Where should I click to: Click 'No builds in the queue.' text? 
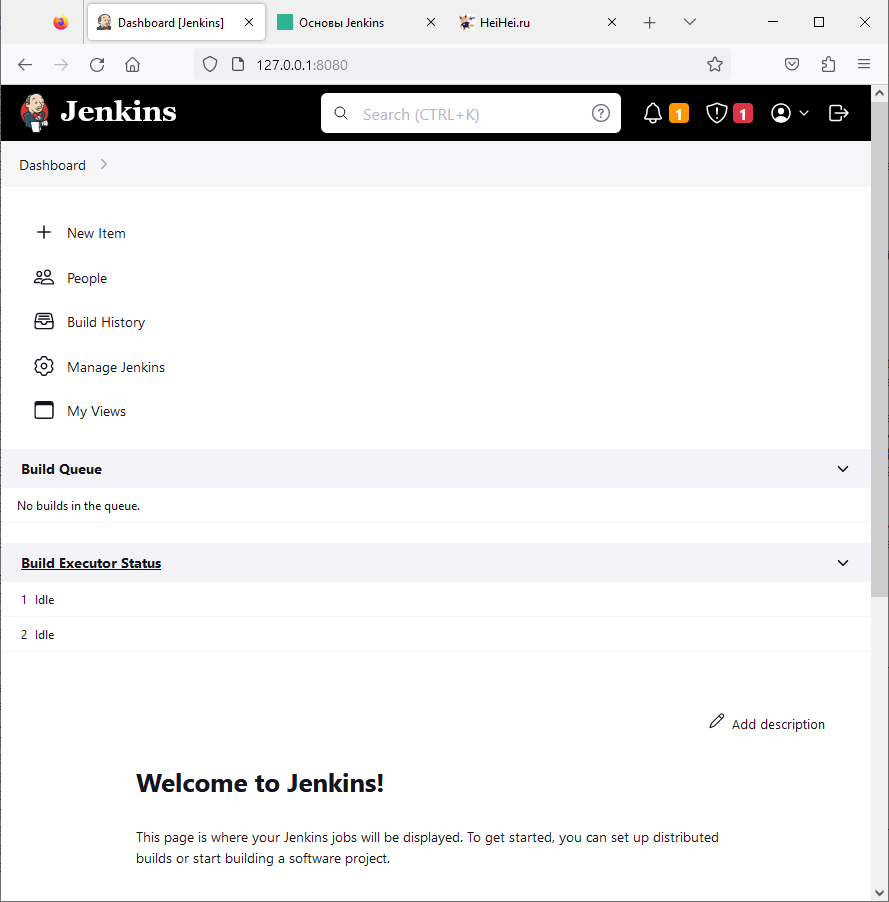point(78,506)
